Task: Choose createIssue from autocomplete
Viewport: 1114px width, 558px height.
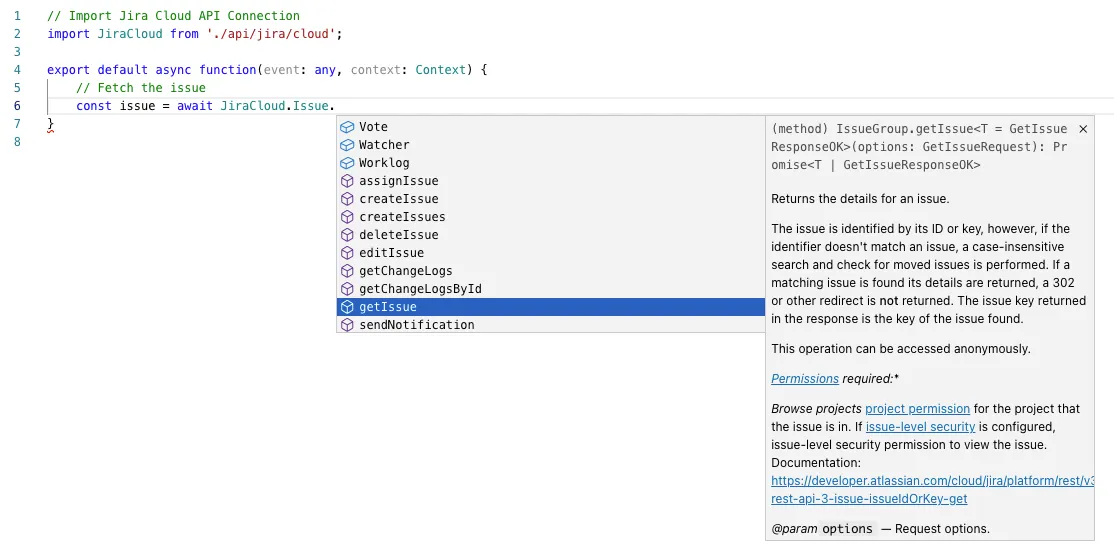Action: point(551,198)
